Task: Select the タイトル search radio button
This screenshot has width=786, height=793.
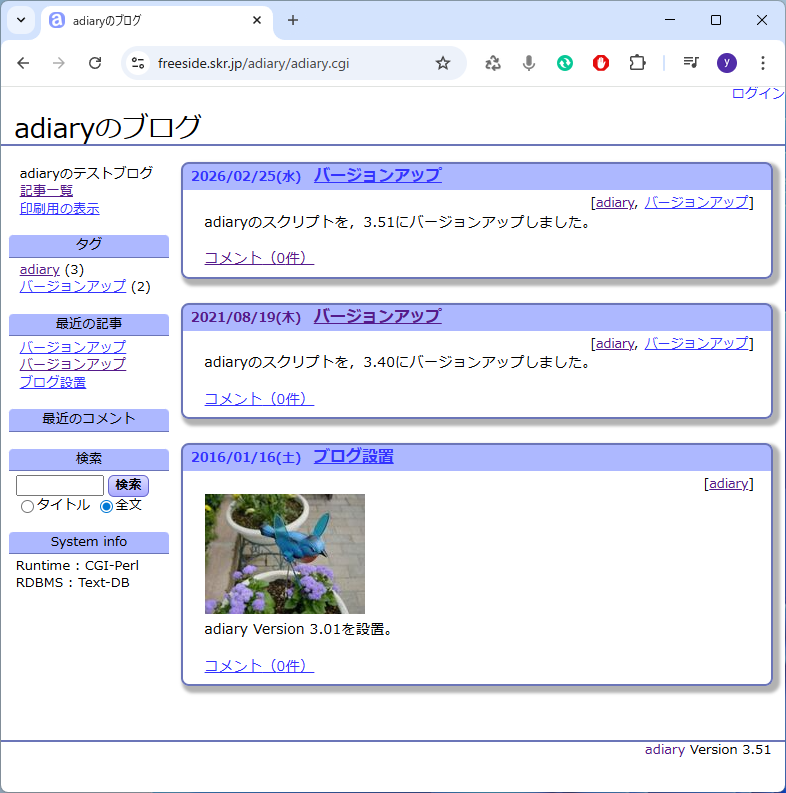Action: pyautogui.click(x=27, y=506)
